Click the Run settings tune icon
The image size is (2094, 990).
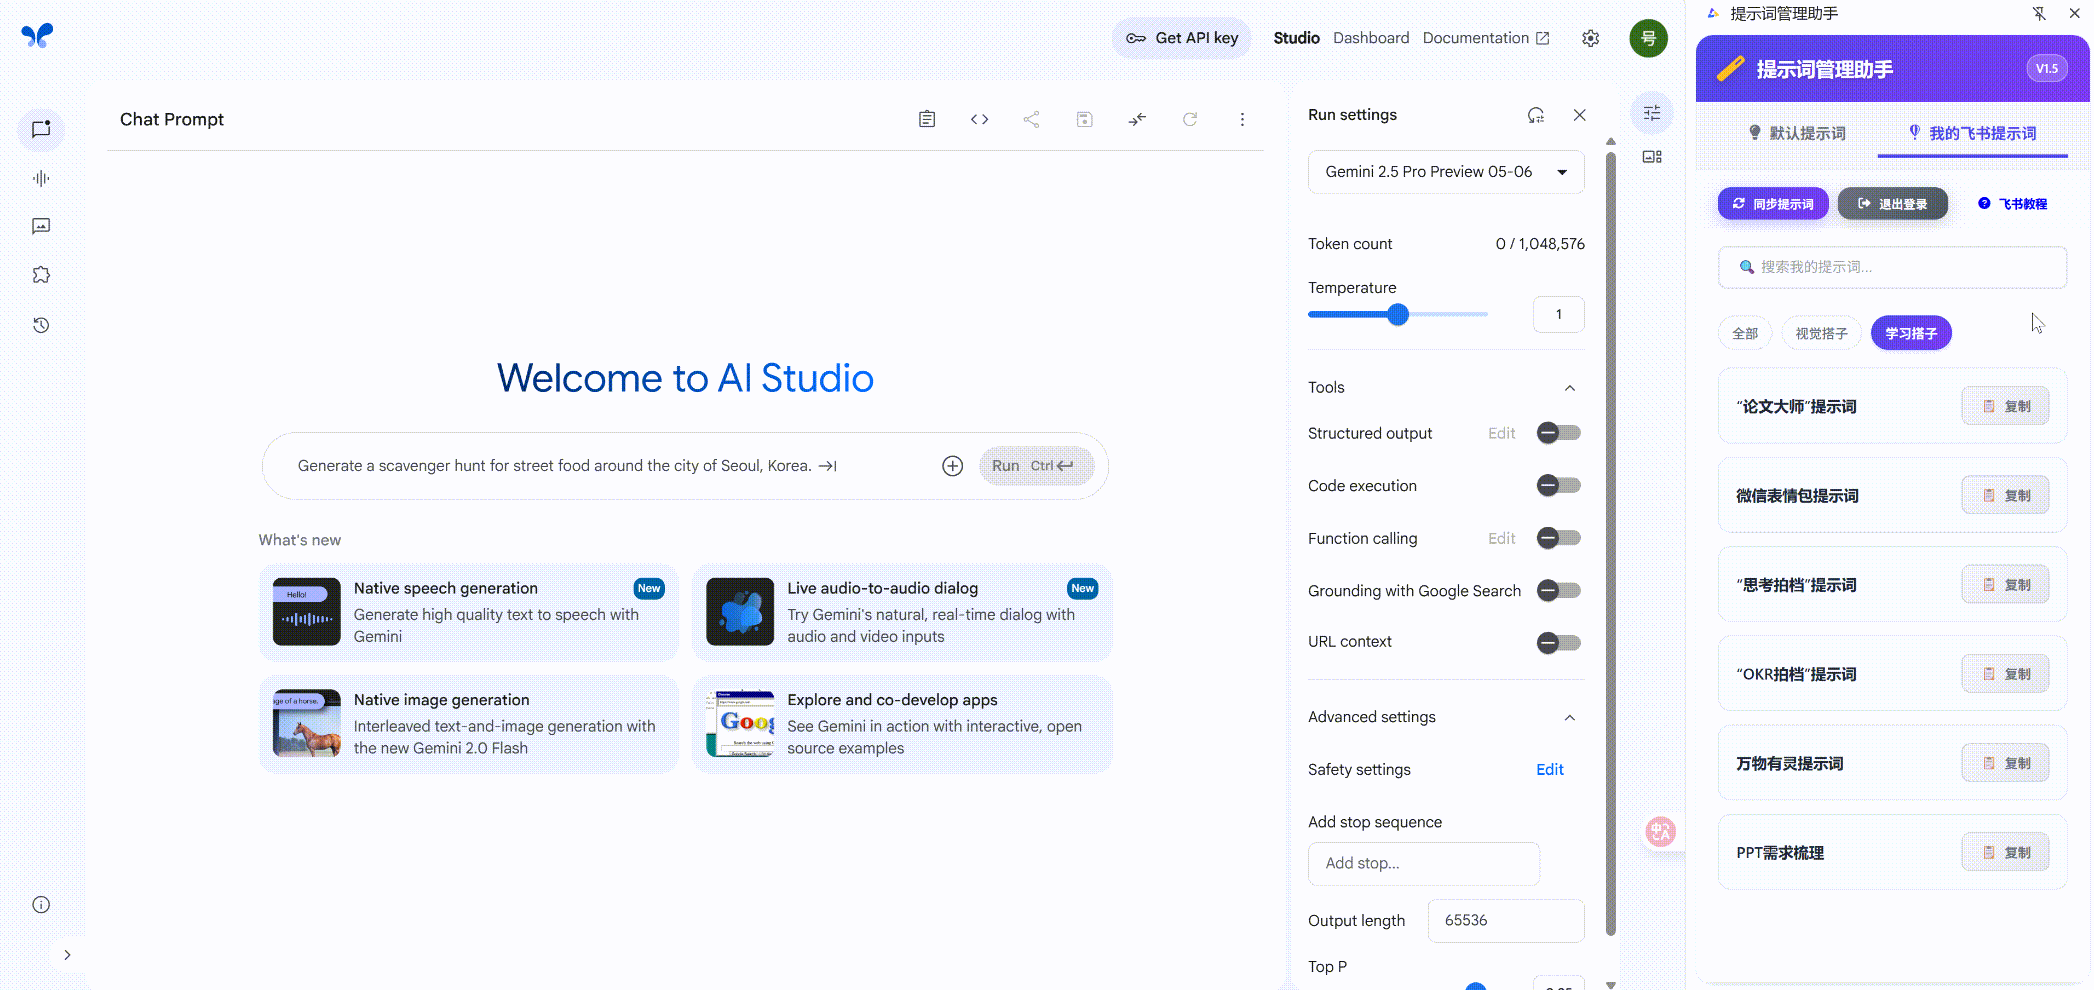1652,113
